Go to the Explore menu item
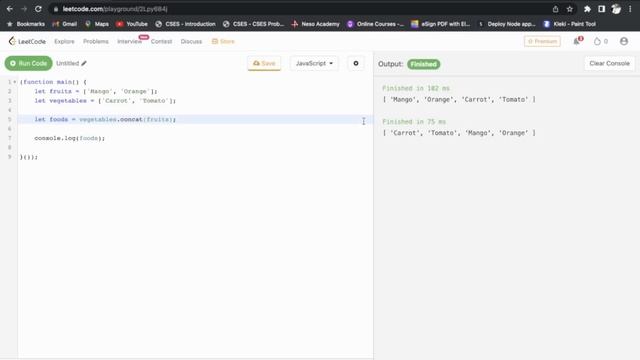 pos(64,41)
